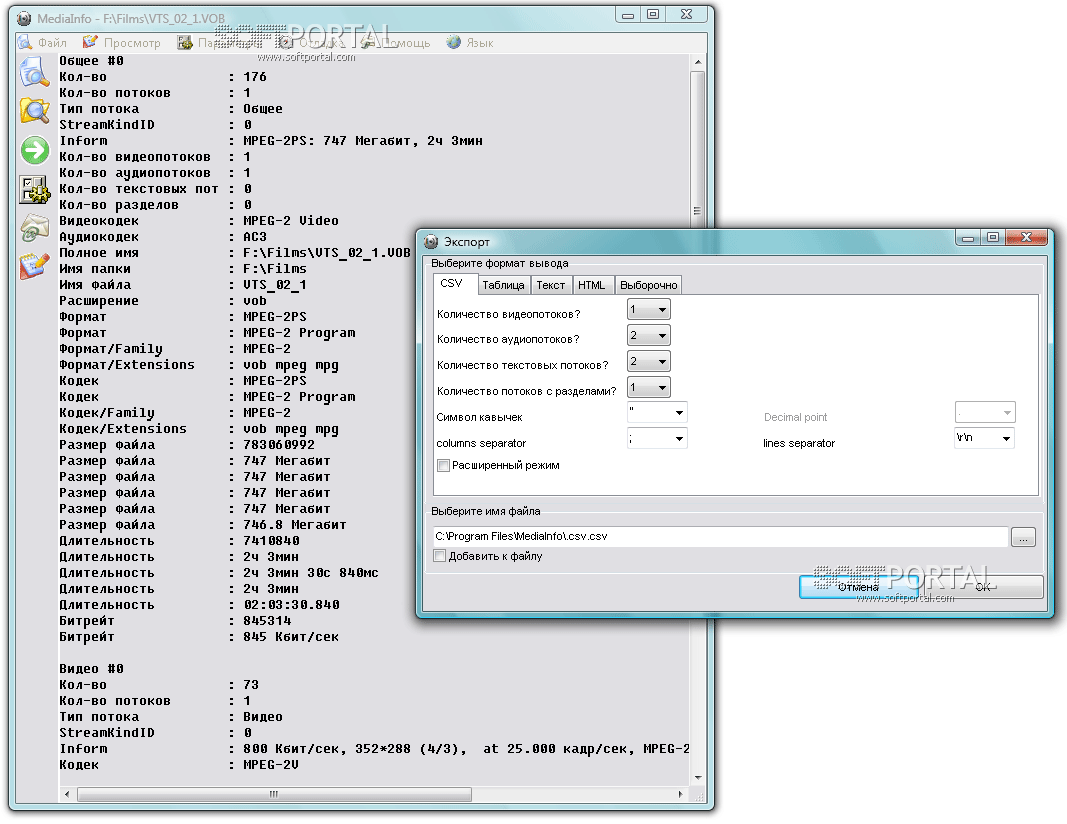This screenshot has width=1067, height=824.
Task: Open the Язык menu
Action: 470,43
